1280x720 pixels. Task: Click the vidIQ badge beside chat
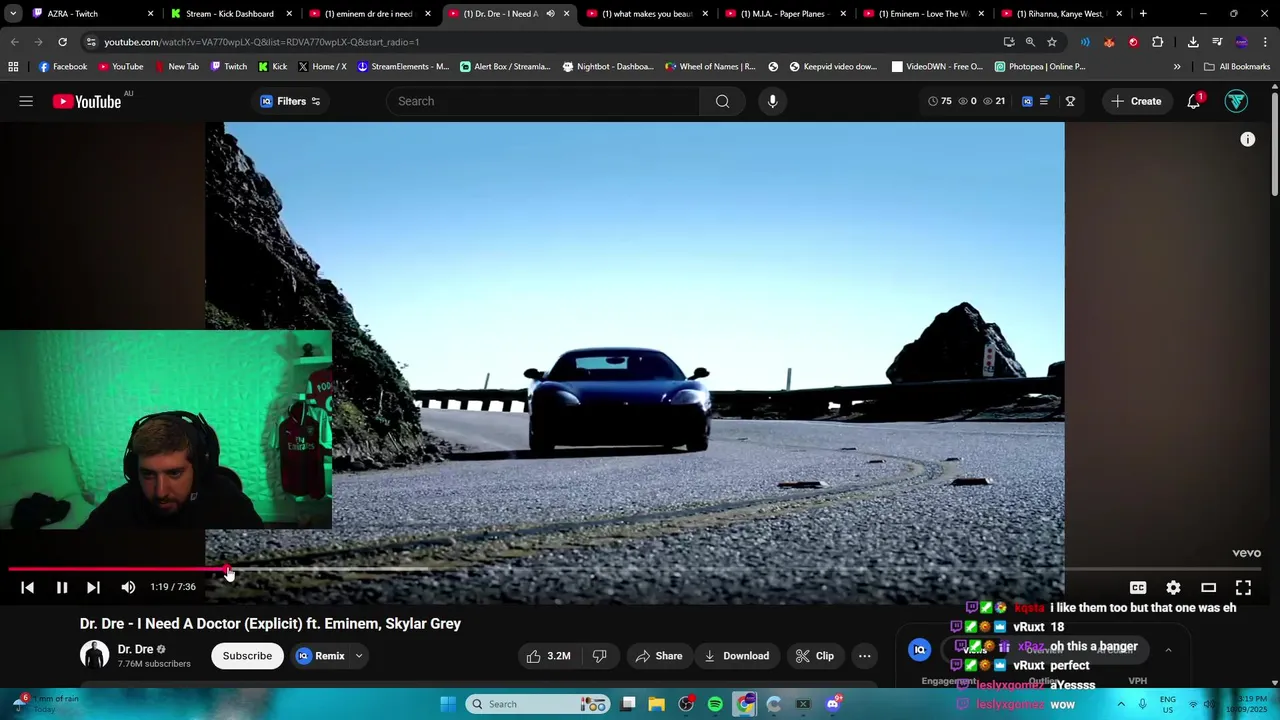[x=919, y=650]
